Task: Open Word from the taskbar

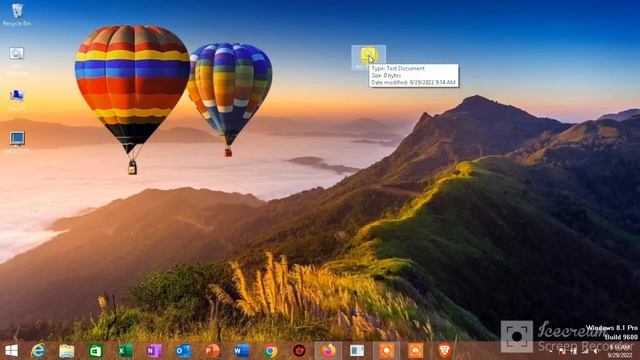Action: pyautogui.click(x=241, y=351)
